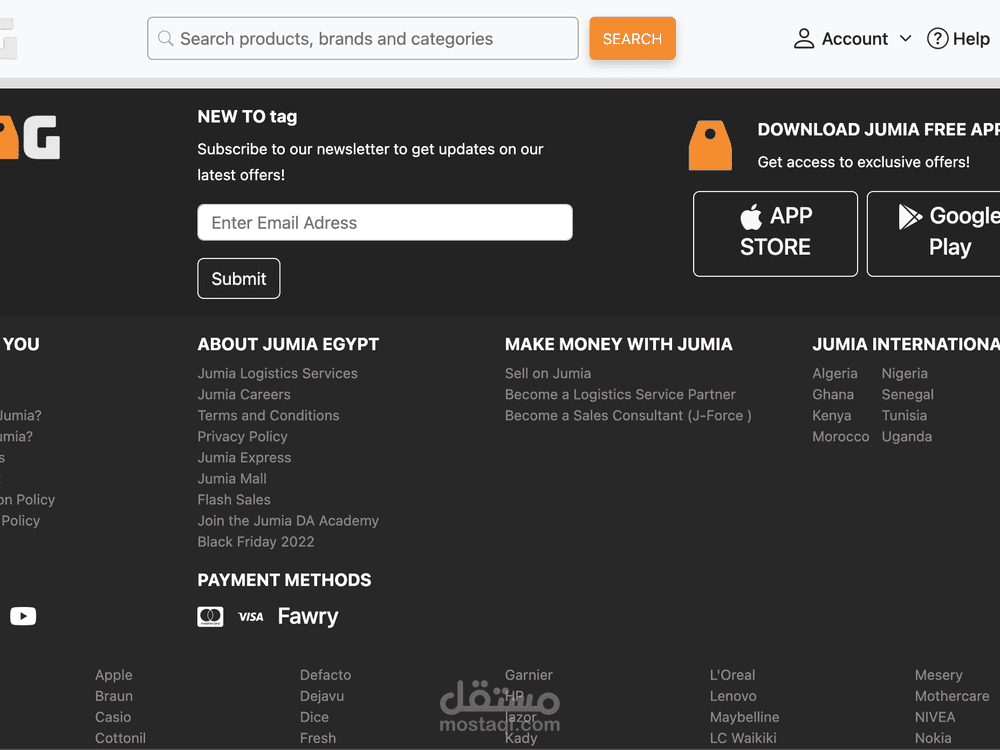
Task: Click the Fawry payment logo
Action: tap(307, 616)
